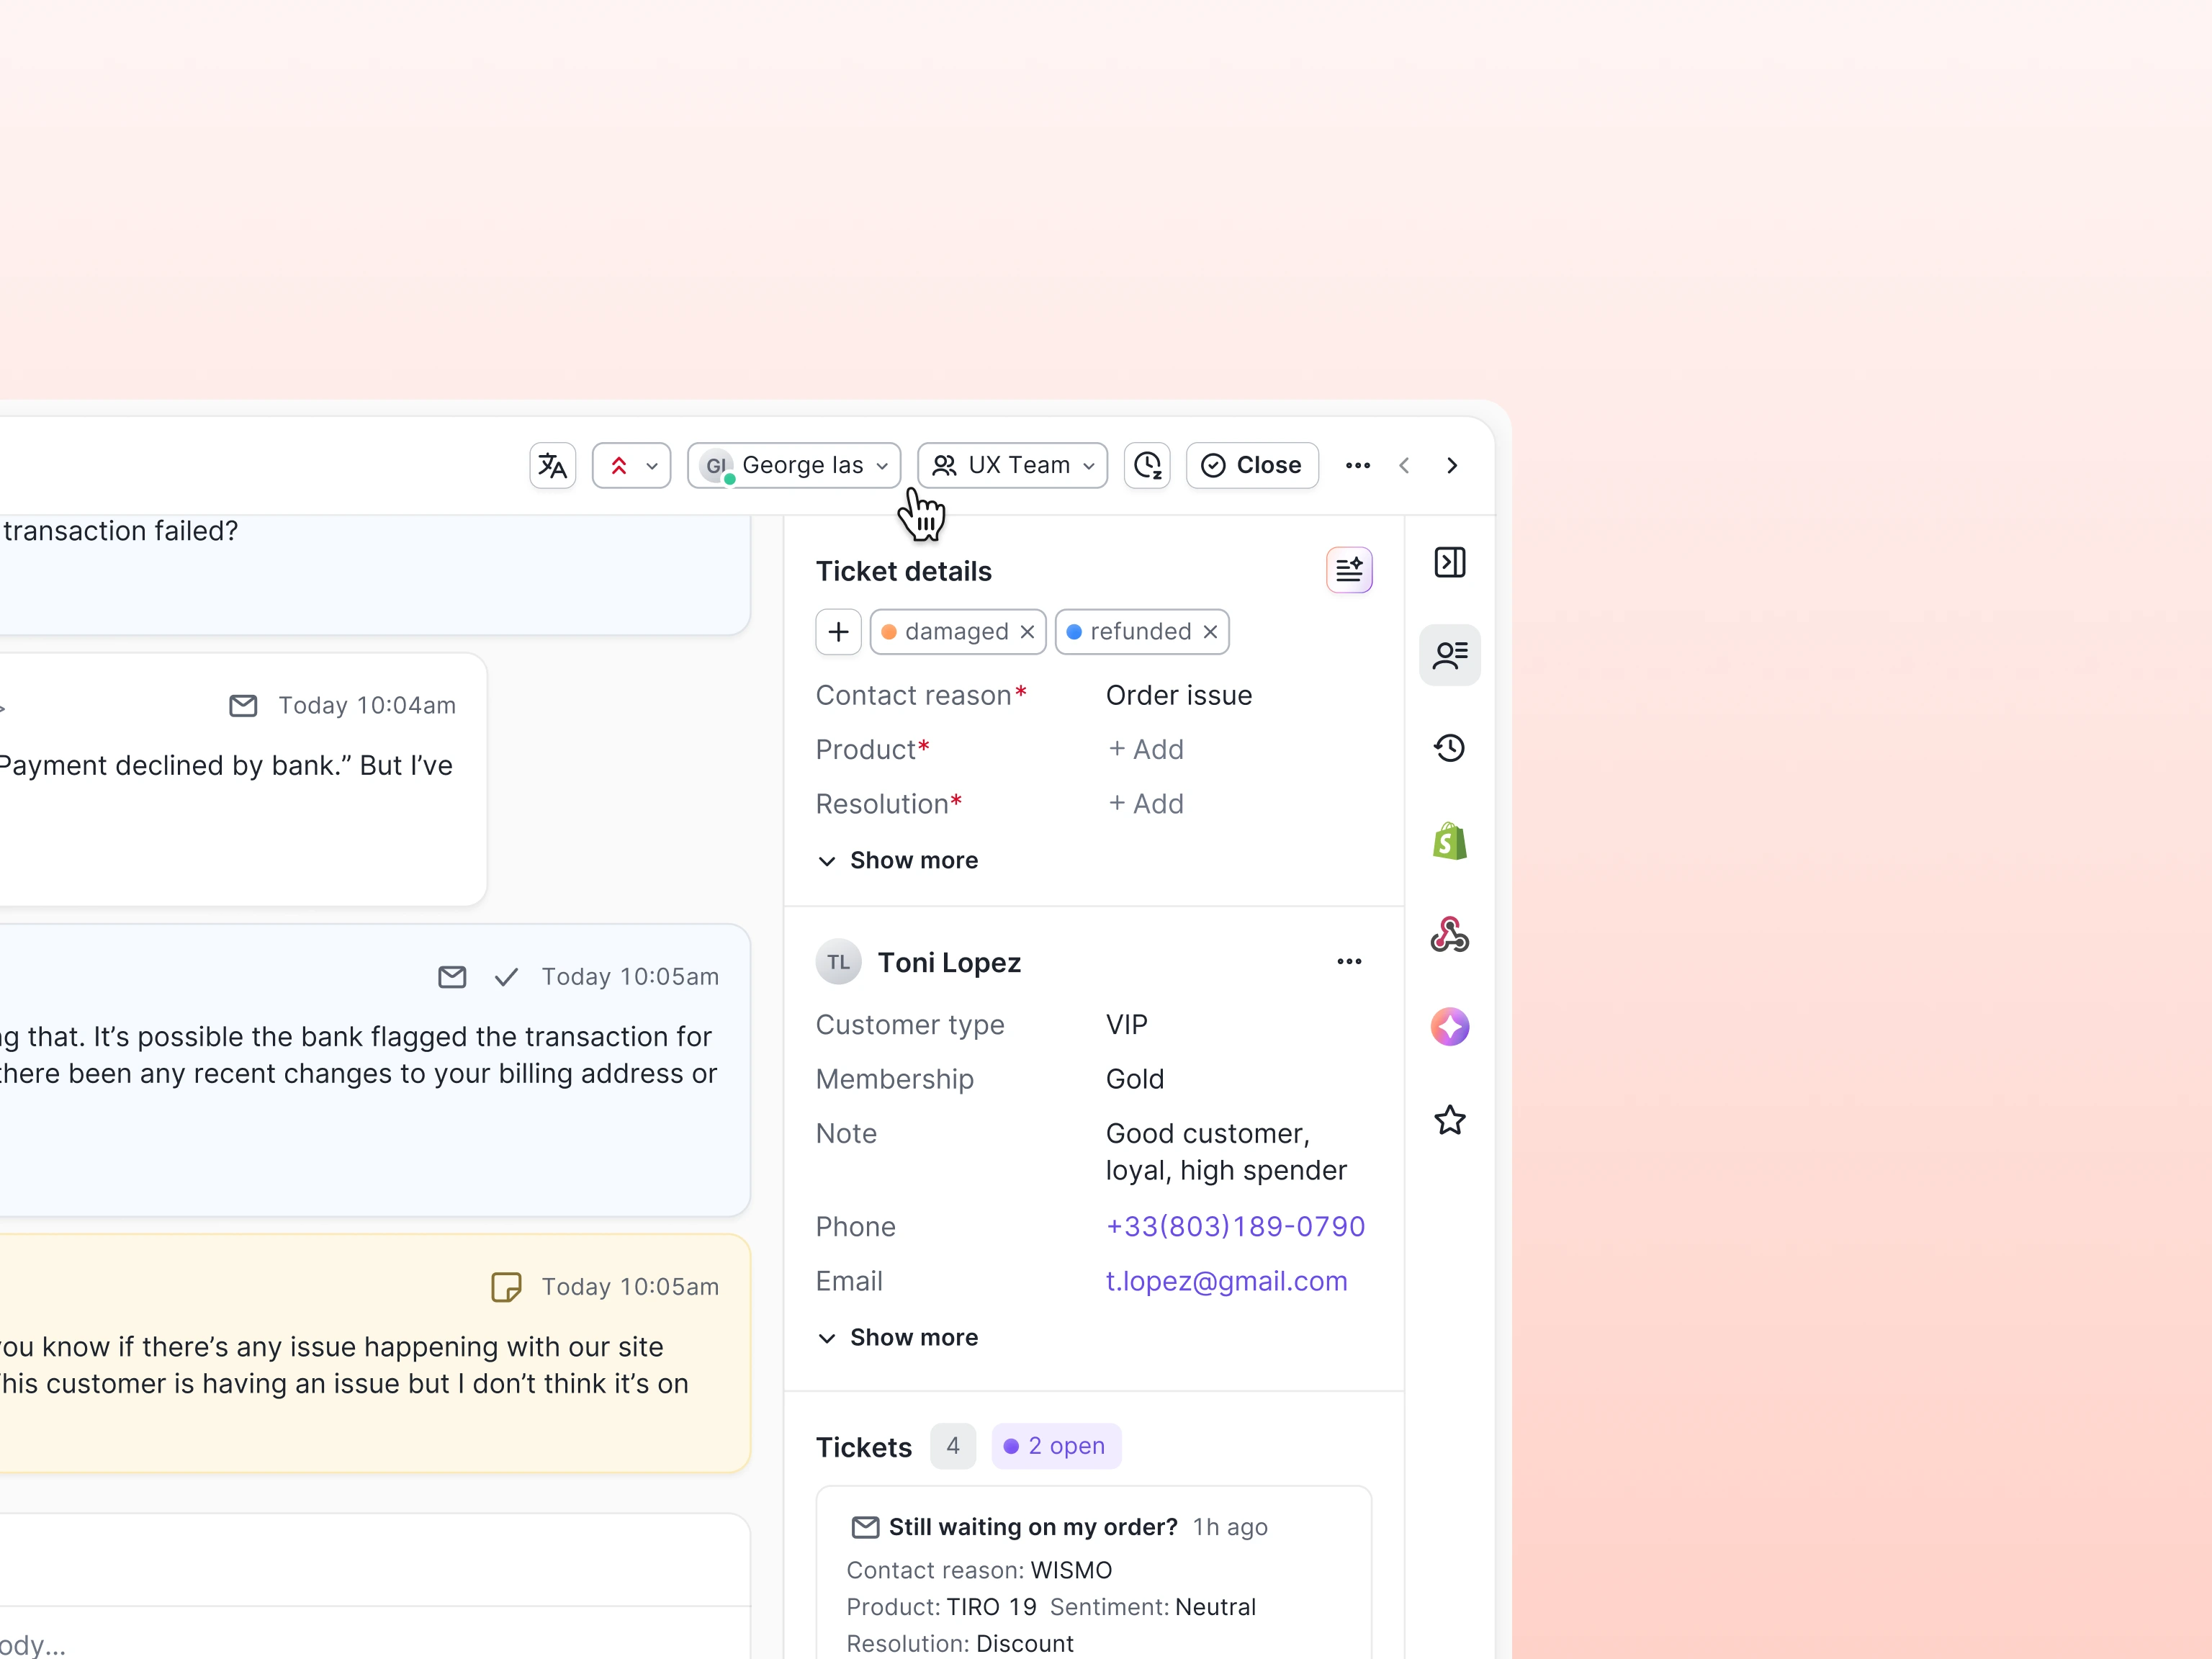
Task: Click the Tickets count badge 4
Action: coord(952,1446)
